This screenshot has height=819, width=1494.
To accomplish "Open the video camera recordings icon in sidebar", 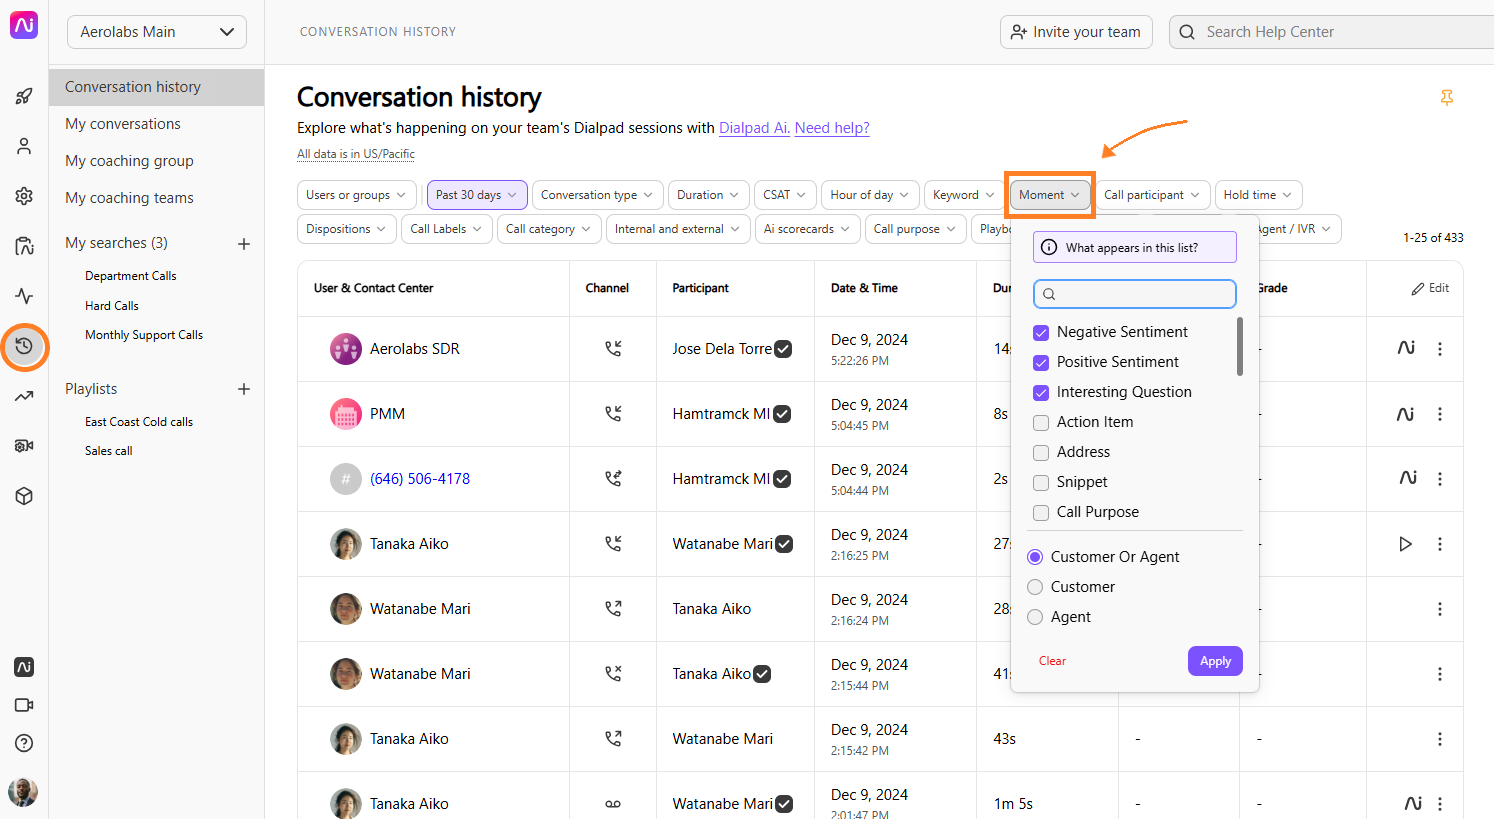I will pos(24,446).
